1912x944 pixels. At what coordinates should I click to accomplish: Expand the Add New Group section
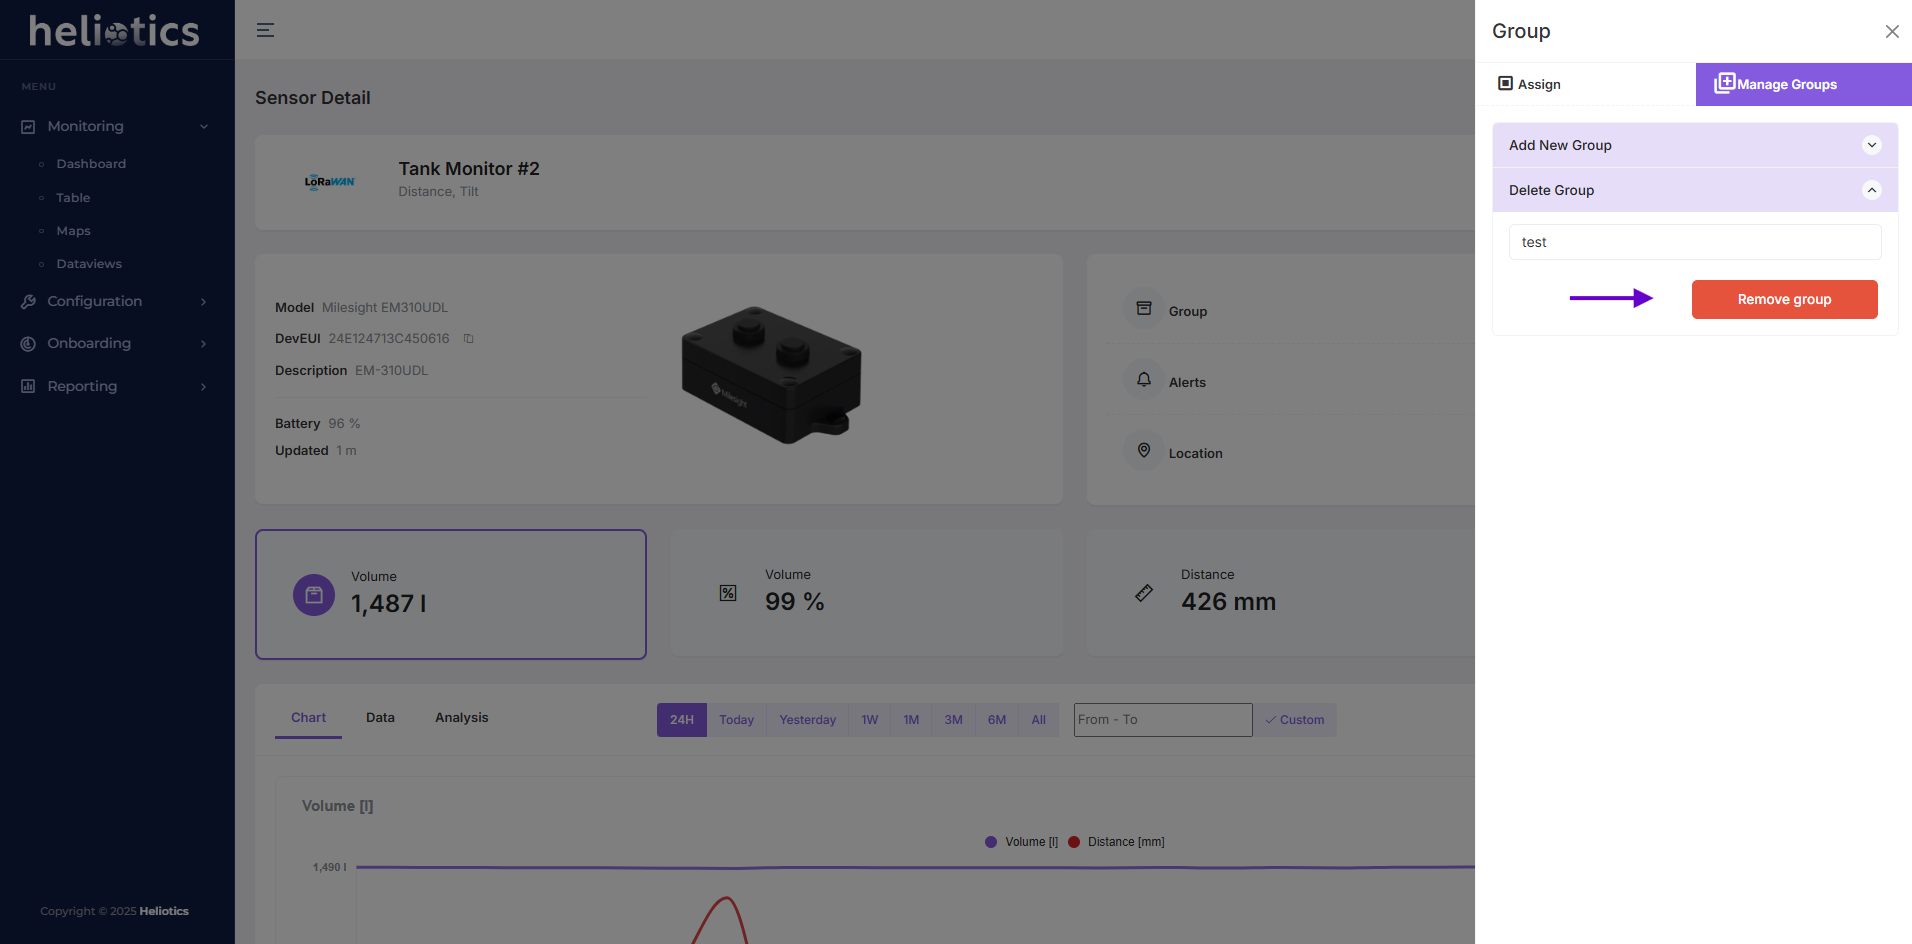coord(1695,145)
